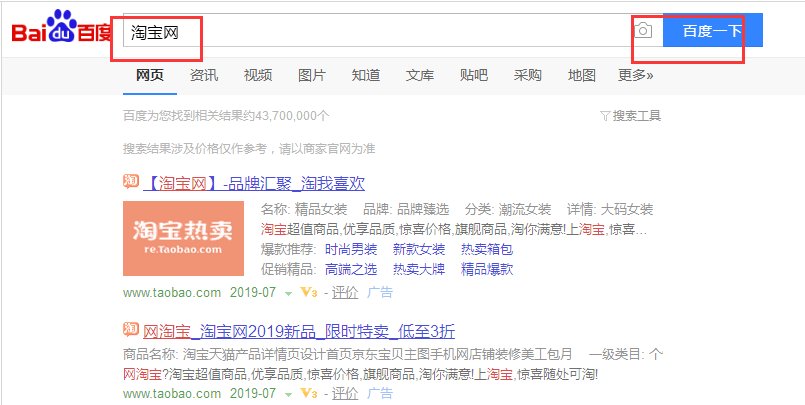Click 爆款推荐: label text
Image resolution: width=805 pixels, height=405 pixels.
pyautogui.click(x=289, y=249)
